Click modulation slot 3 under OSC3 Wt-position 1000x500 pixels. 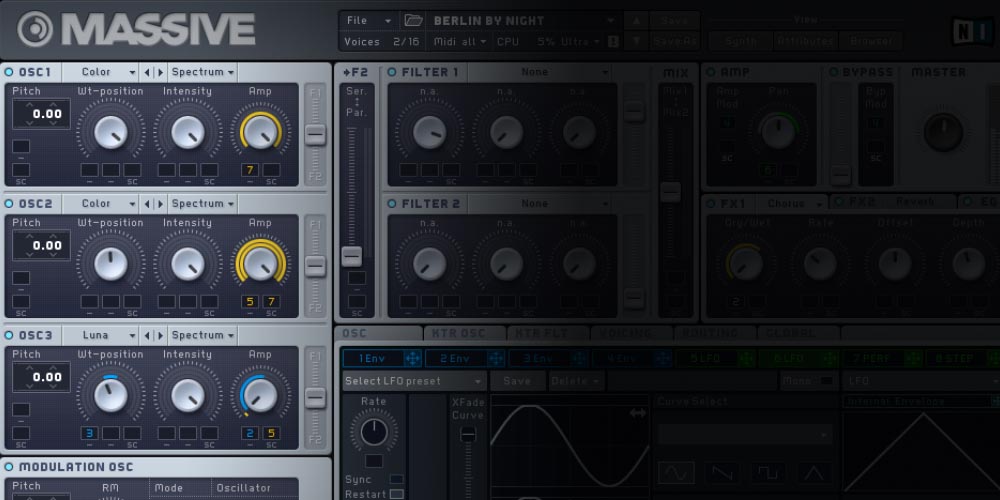point(89,434)
